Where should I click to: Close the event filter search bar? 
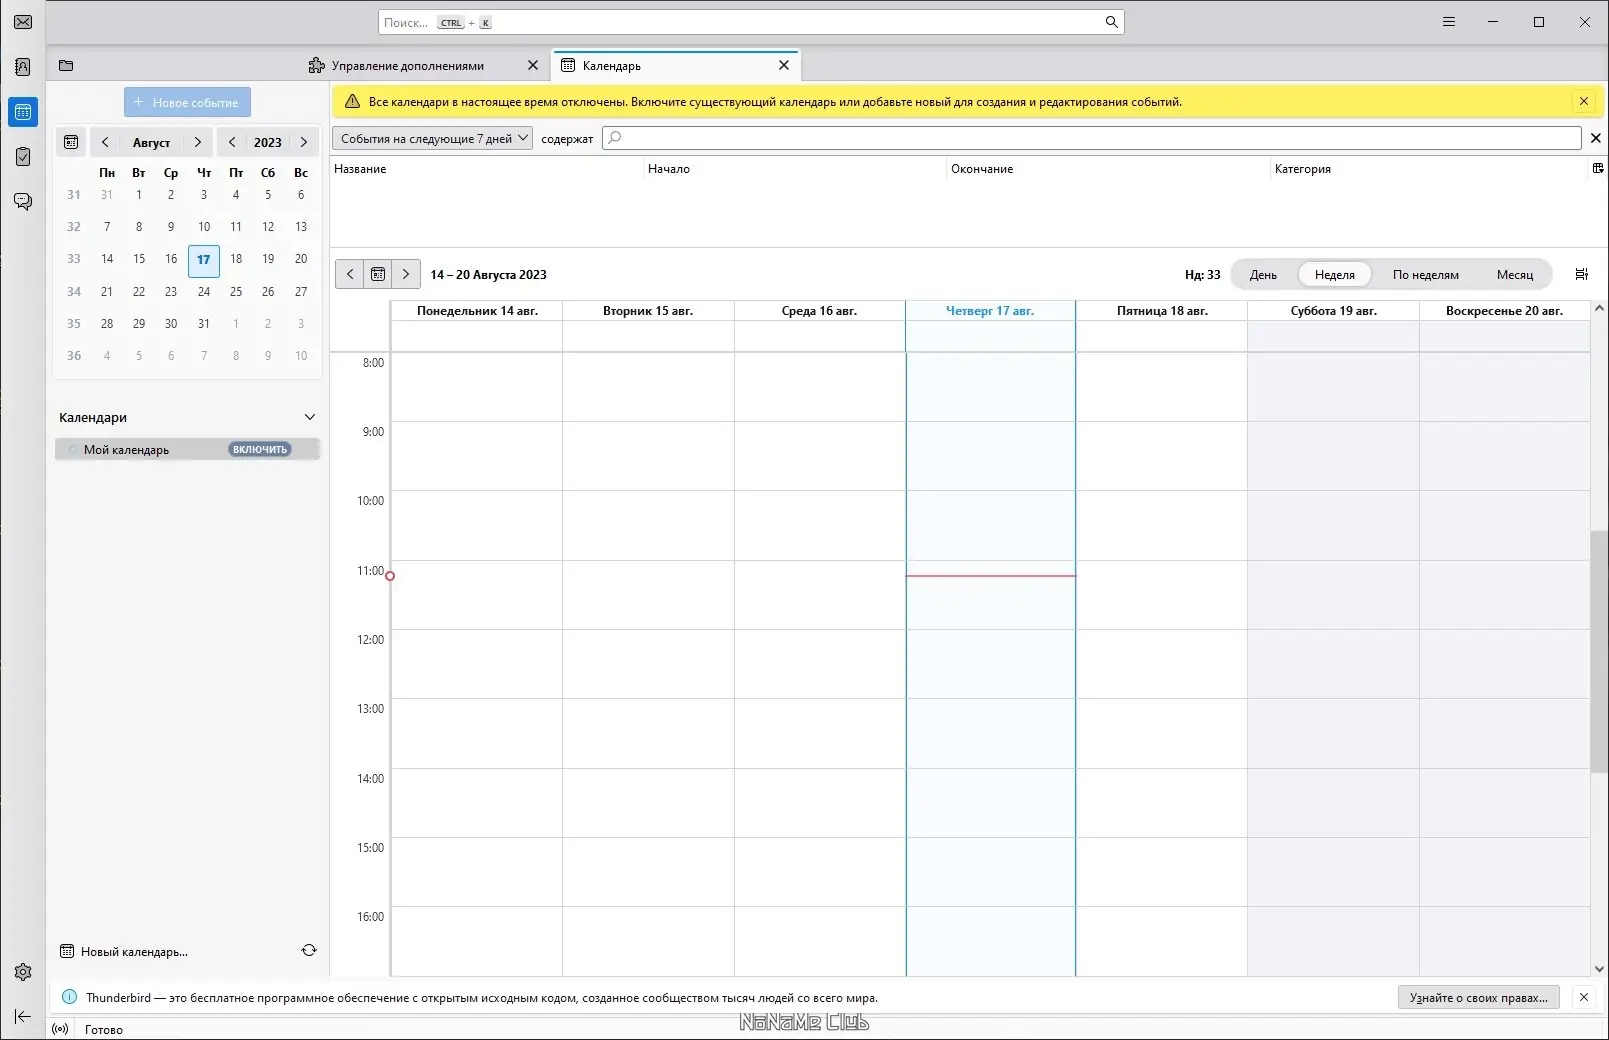point(1596,138)
